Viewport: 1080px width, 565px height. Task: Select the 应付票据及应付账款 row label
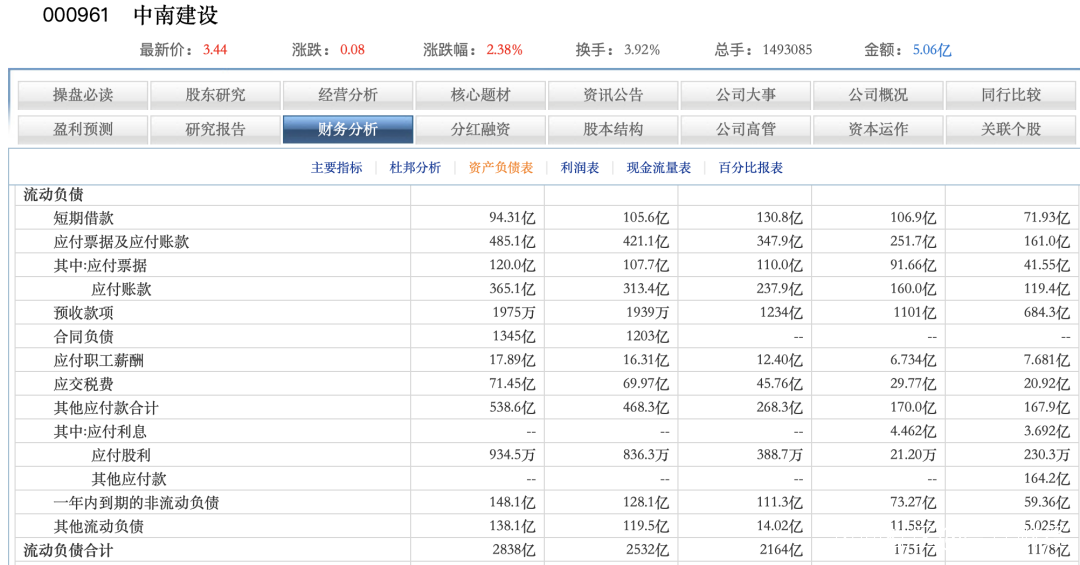[121, 242]
